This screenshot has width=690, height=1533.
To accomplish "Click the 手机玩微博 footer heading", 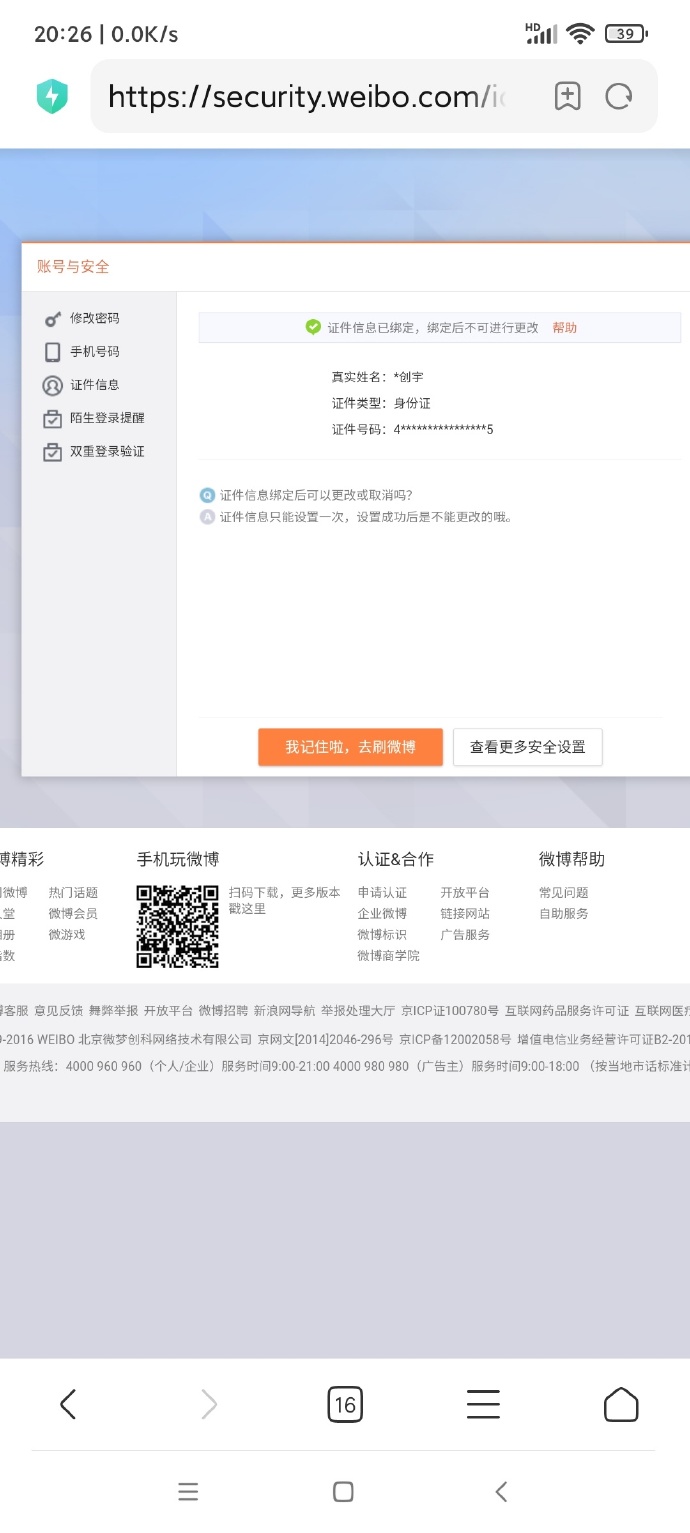I will (178, 859).
